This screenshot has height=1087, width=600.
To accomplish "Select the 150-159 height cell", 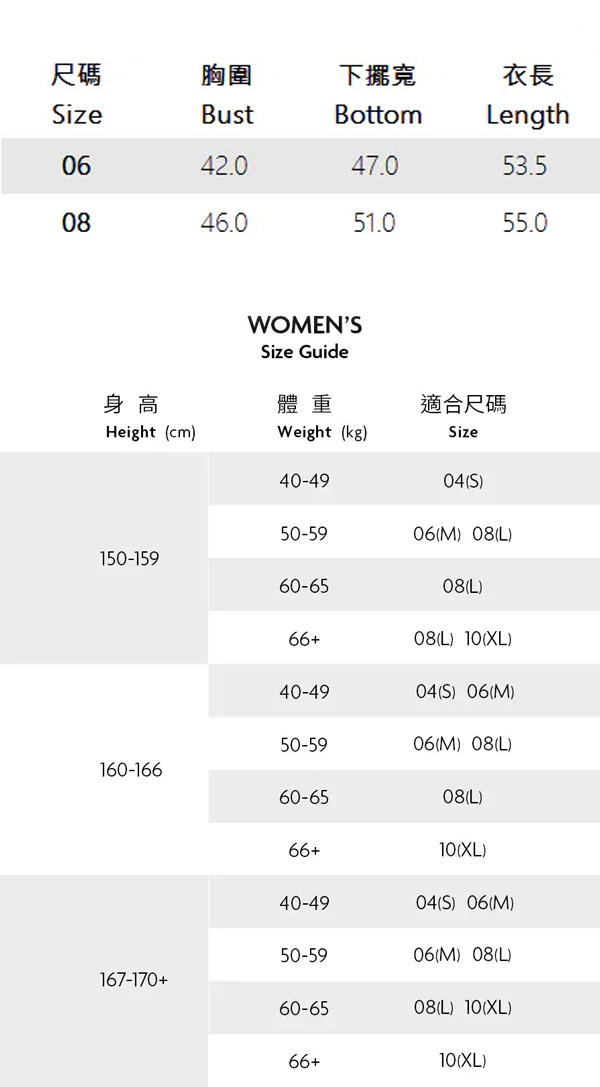I will [x=129, y=558].
